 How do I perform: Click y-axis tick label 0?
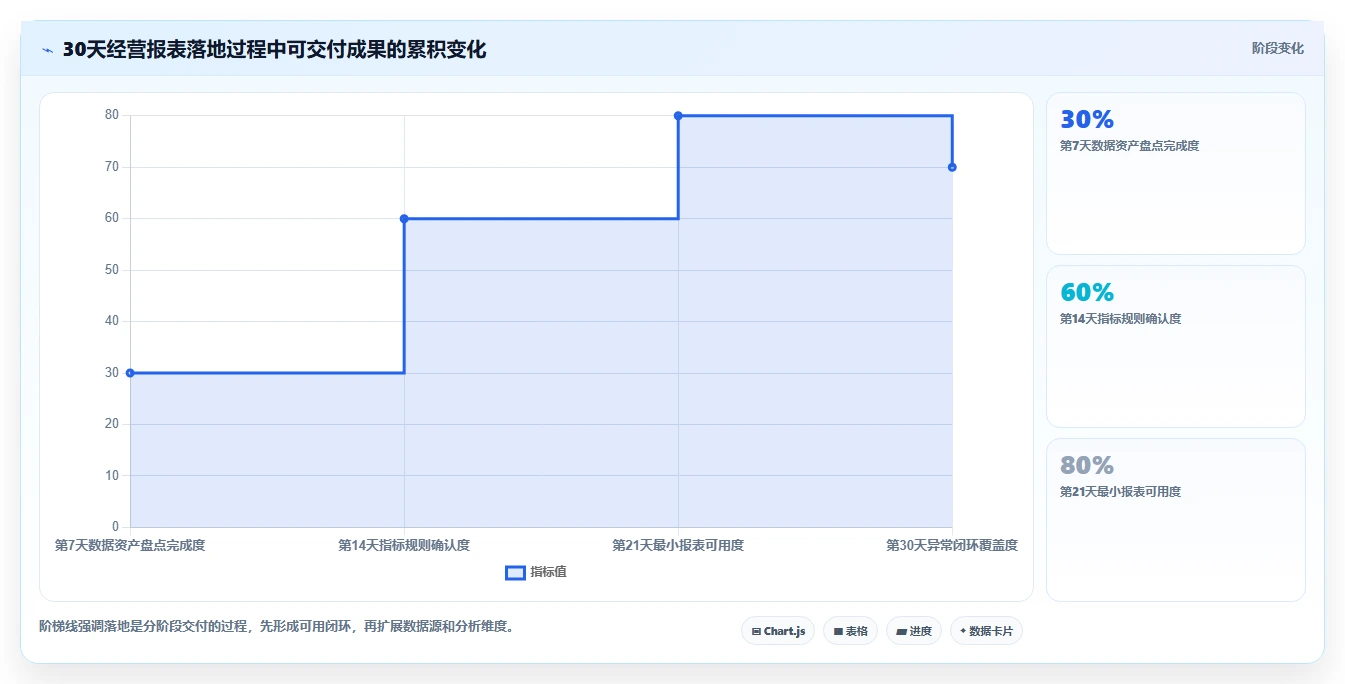[x=115, y=527]
